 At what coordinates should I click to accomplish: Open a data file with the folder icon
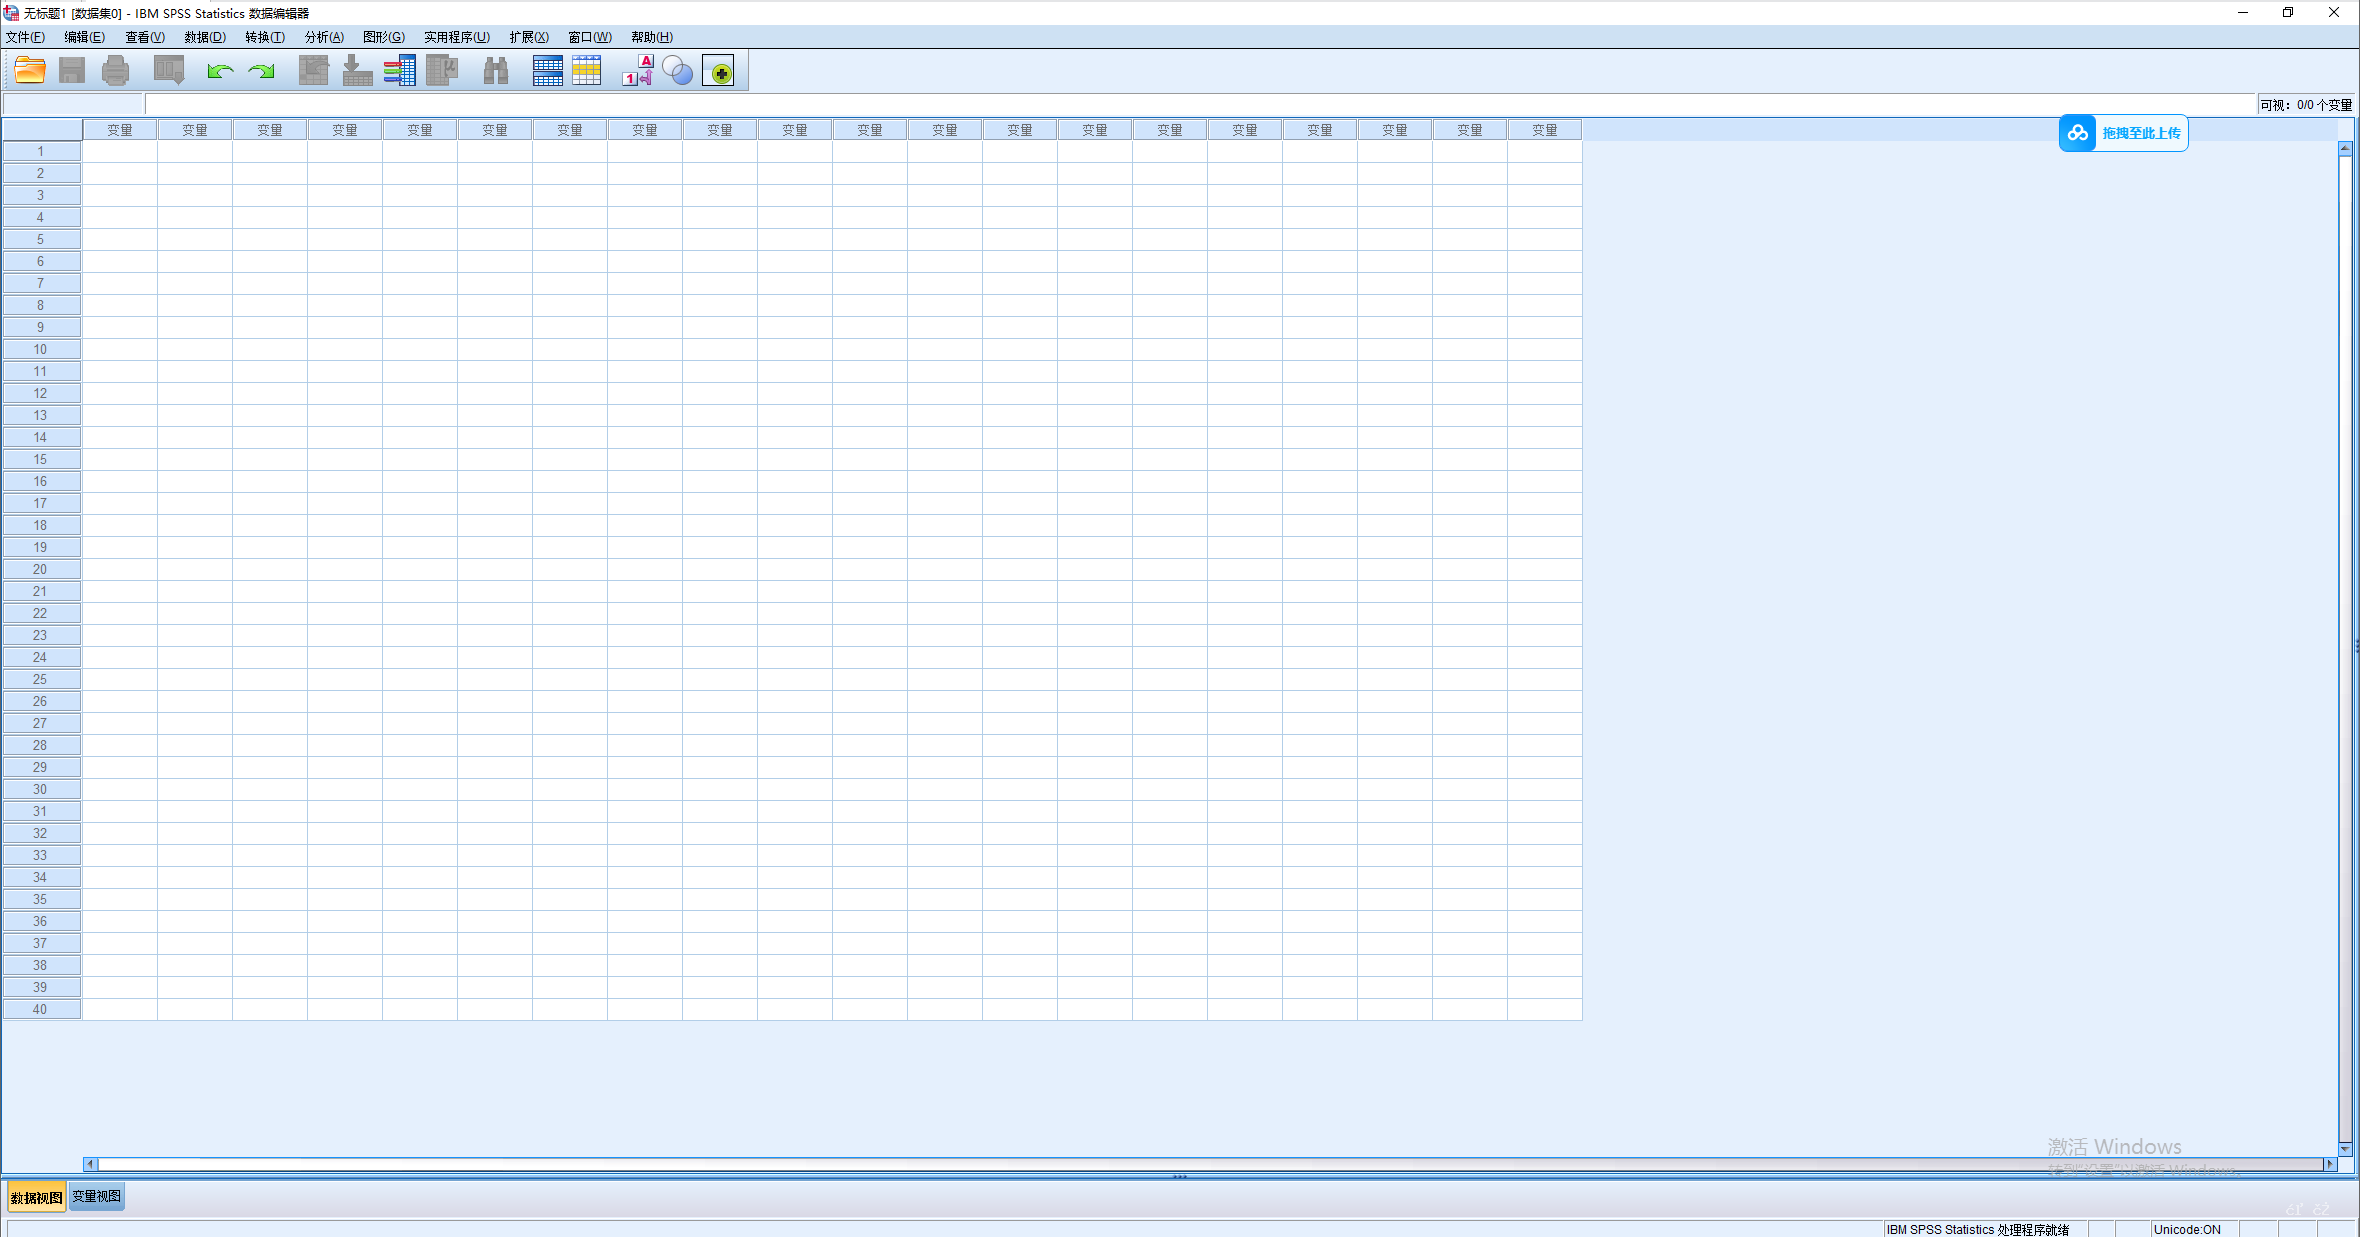pyautogui.click(x=29, y=70)
